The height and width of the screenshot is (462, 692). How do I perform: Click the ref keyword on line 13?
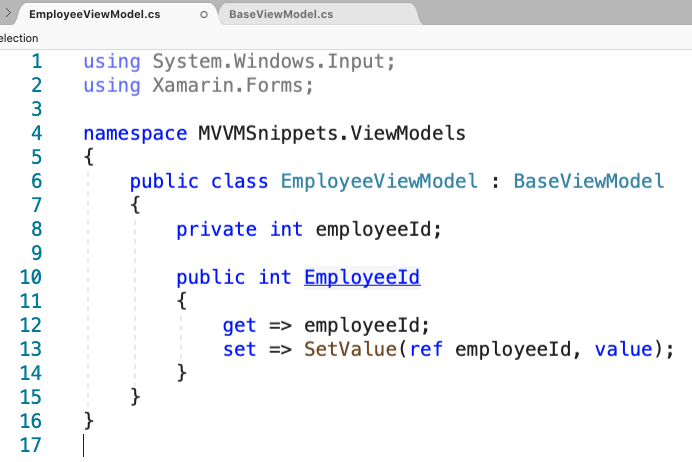pos(426,349)
